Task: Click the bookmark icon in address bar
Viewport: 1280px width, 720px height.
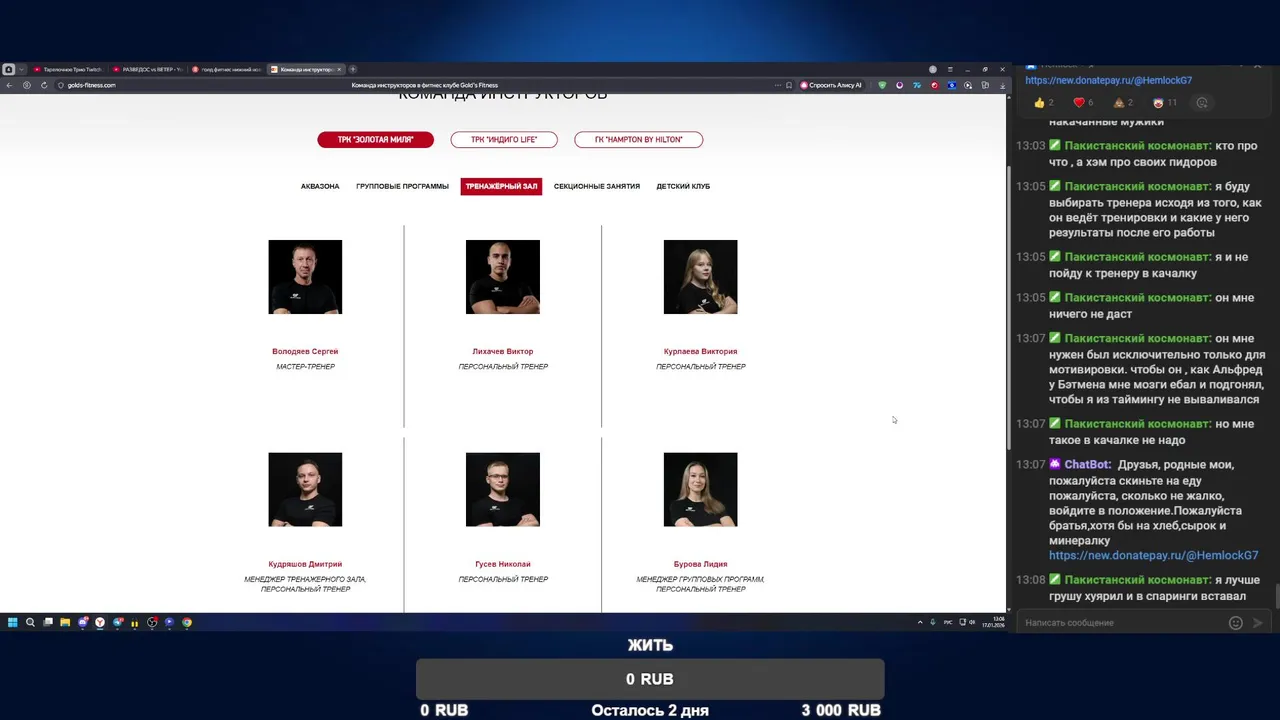Action: (789, 85)
